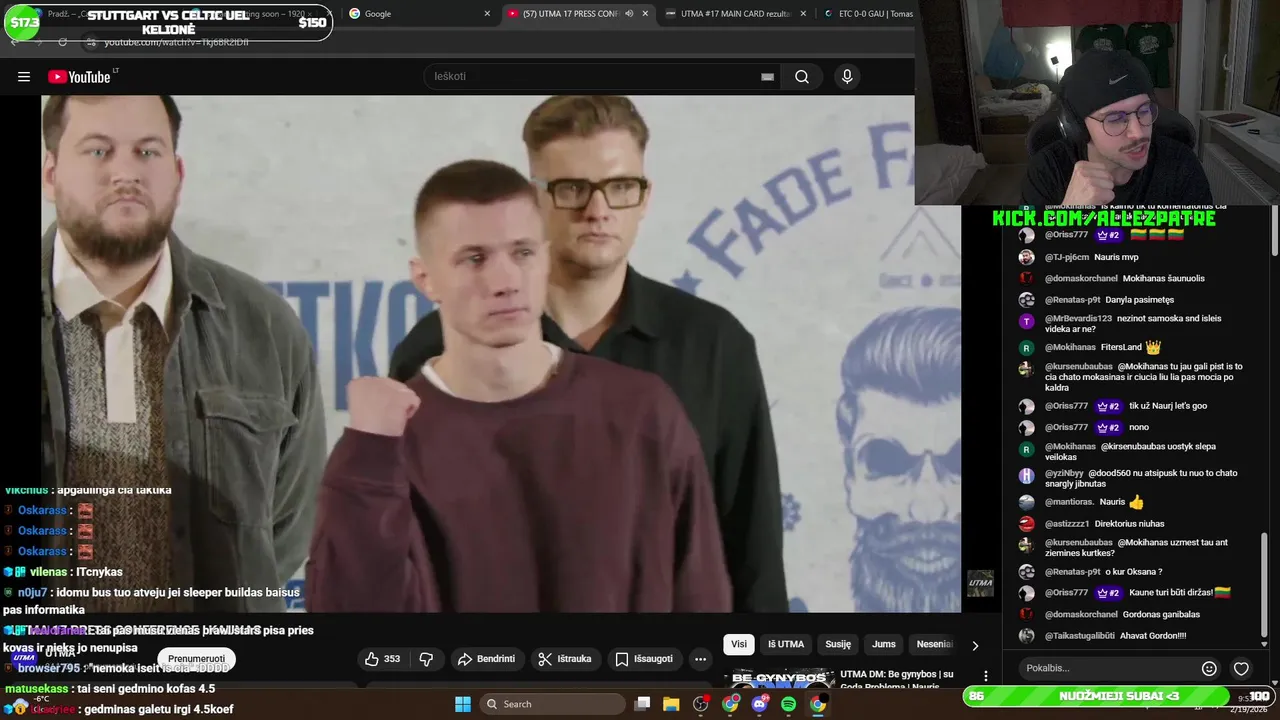This screenshot has width=1280, height=720.
Task: Expand more filter chips with right arrow
Action: 975,645
